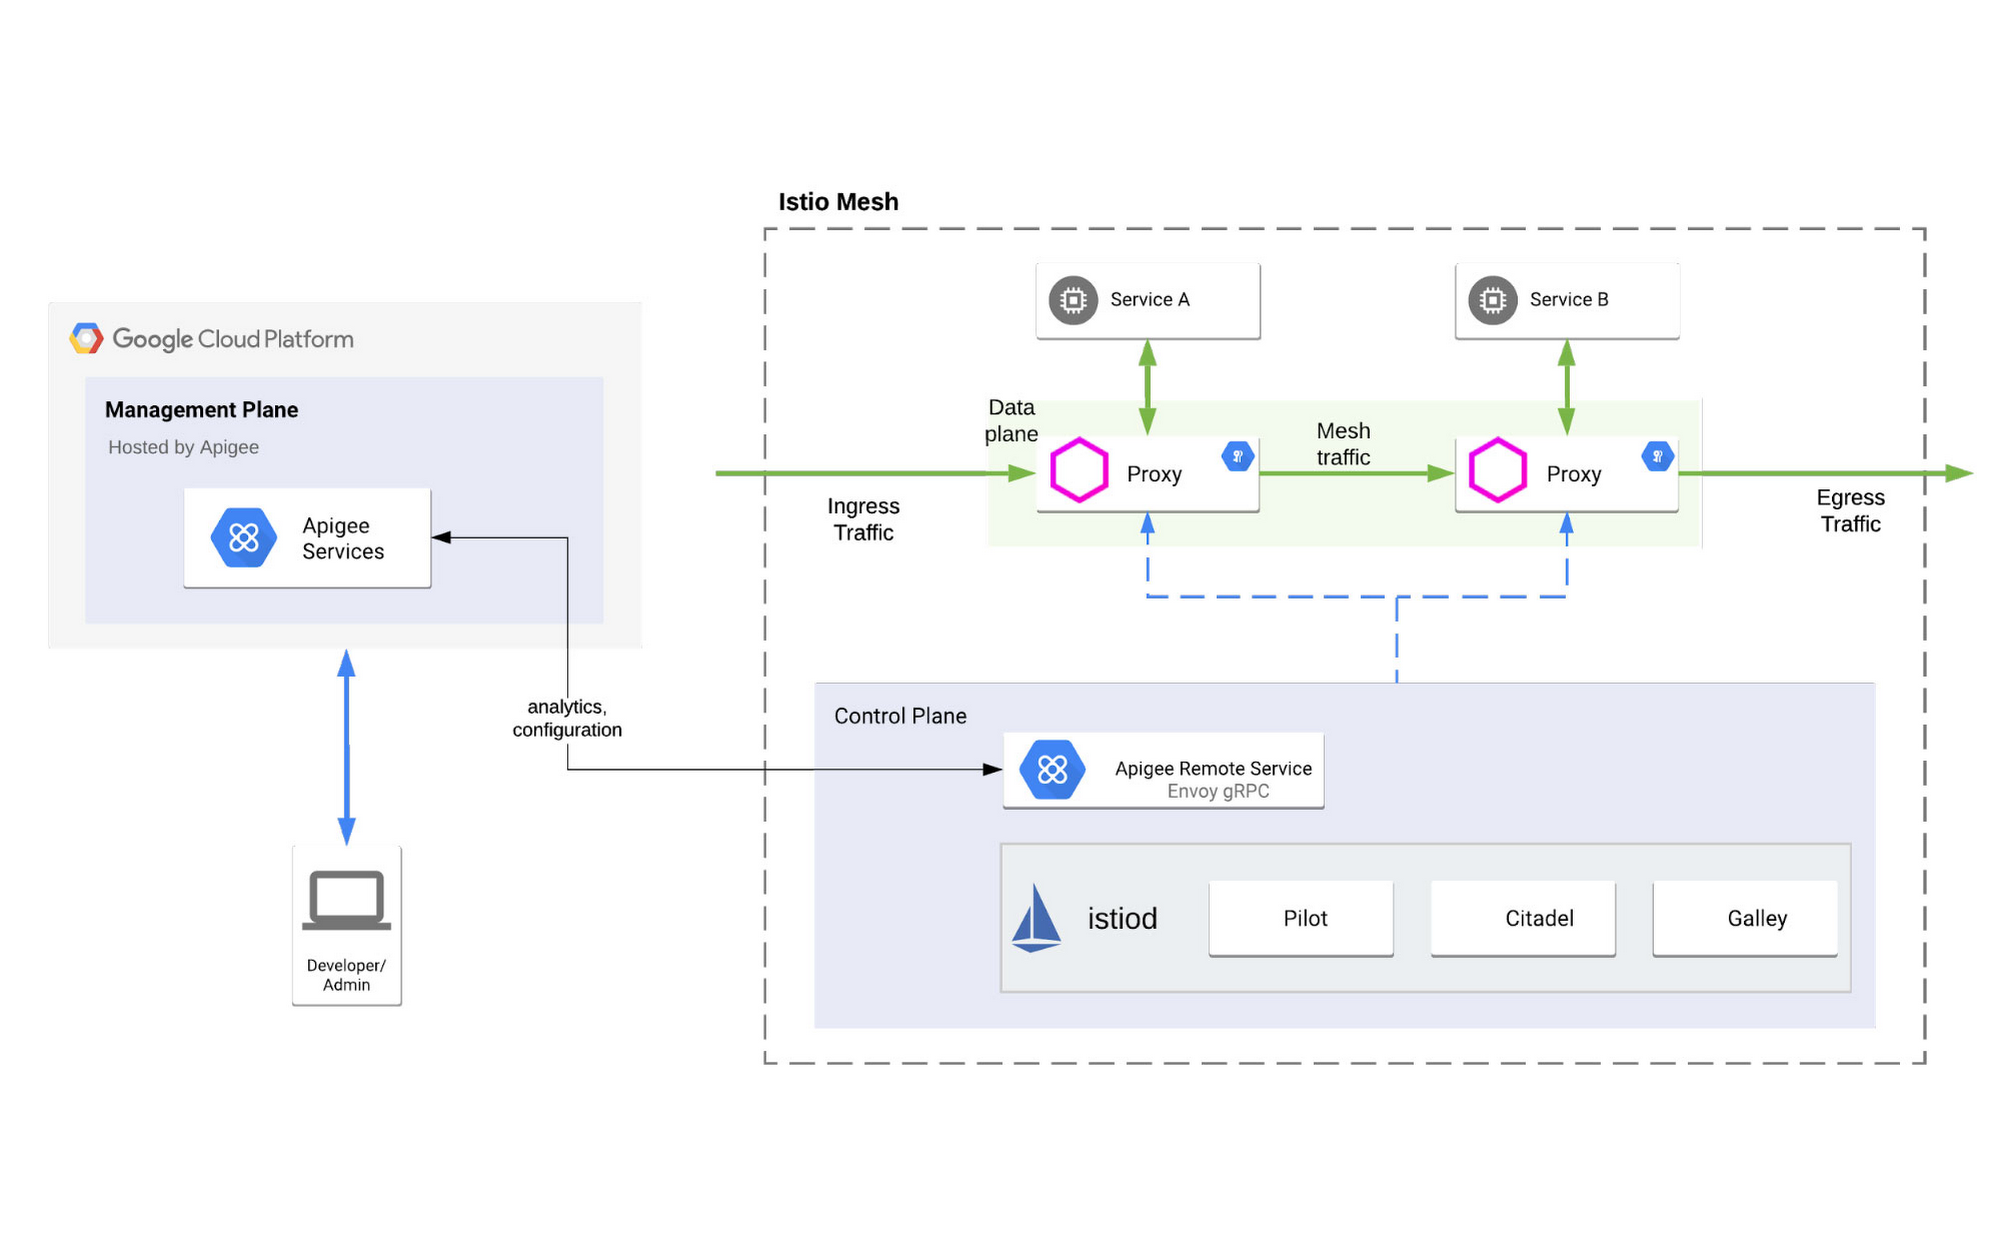Viewport: 2000px width, 1234px height.
Task: Click the magenta hexagon on the Service B proxy
Action: click(x=1497, y=470)
